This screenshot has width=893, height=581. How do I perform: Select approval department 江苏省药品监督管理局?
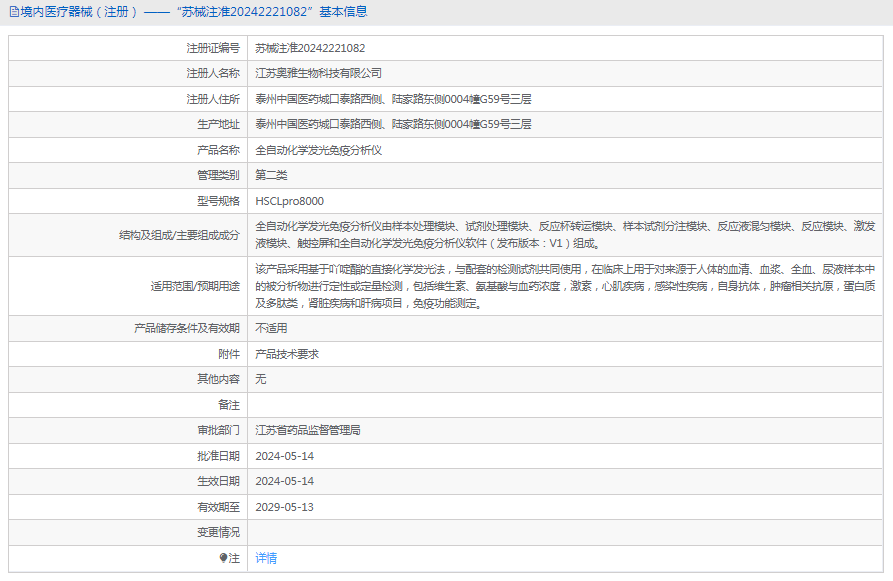(308, 430)
